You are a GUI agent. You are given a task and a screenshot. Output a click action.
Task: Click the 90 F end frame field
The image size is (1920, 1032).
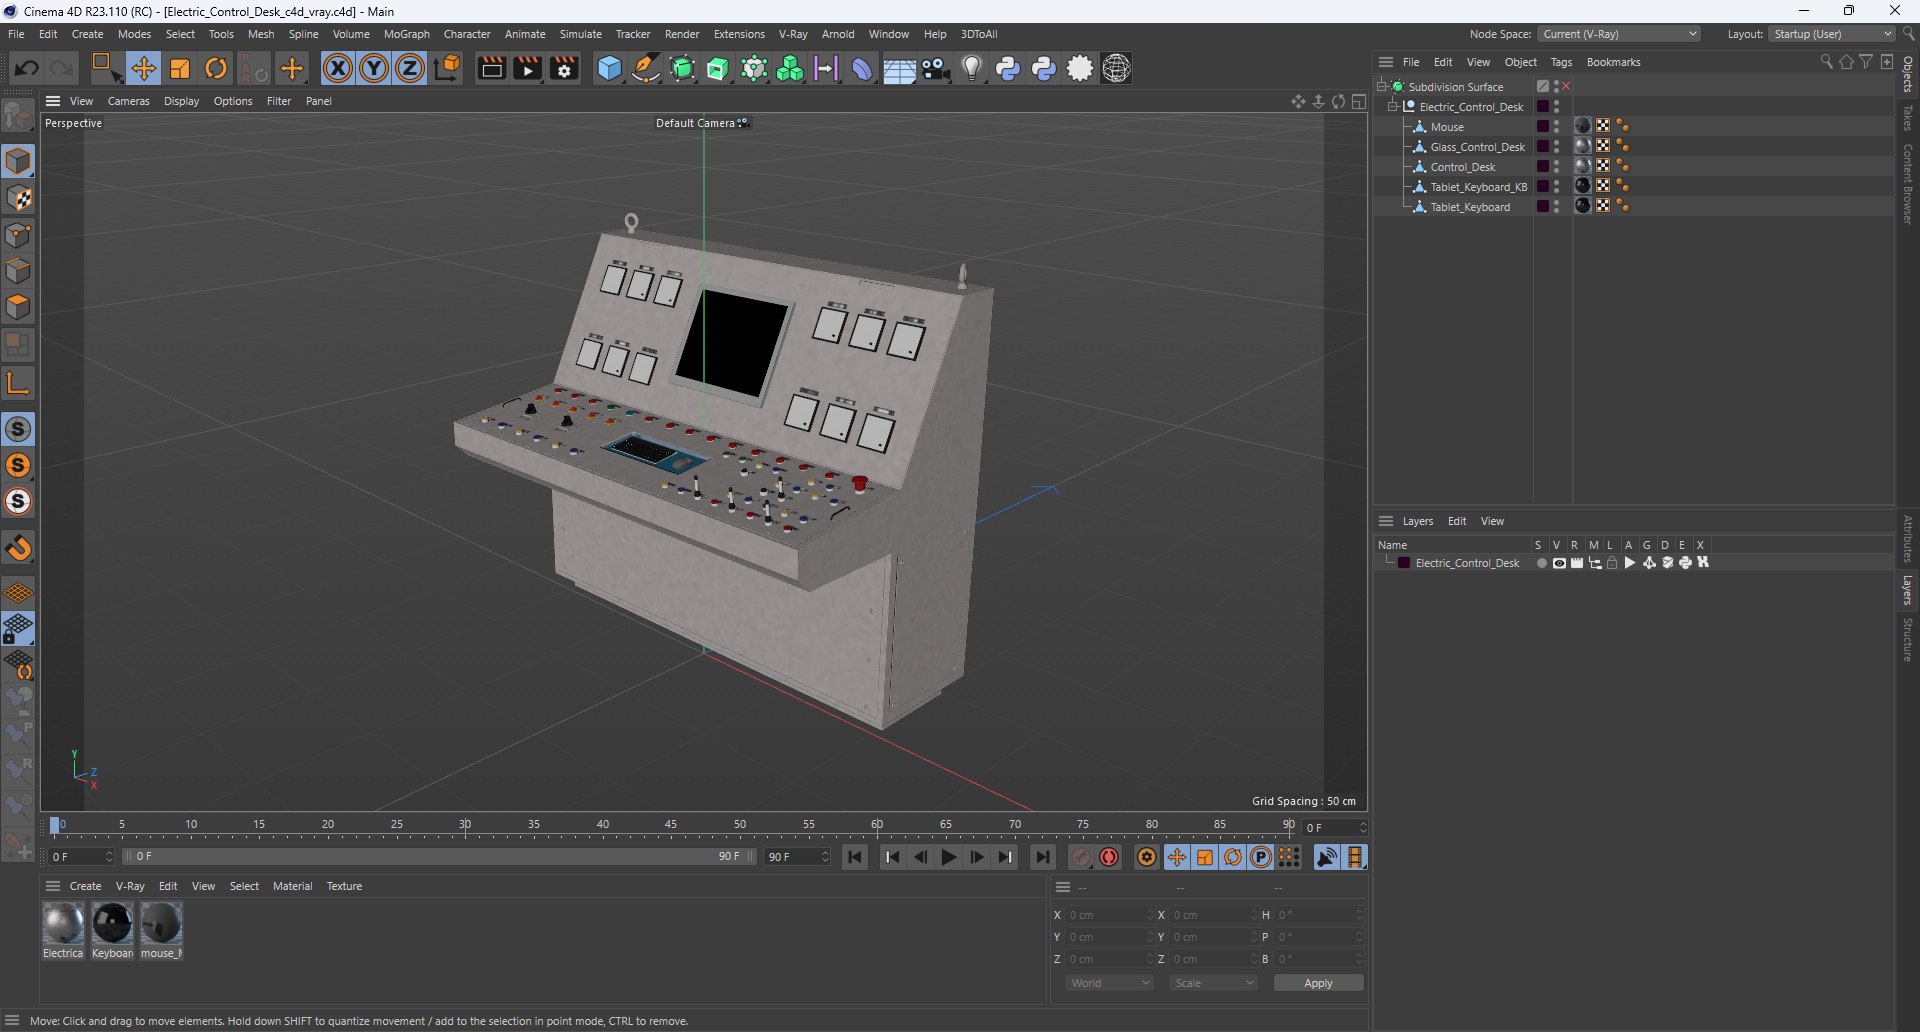point(797,857)
